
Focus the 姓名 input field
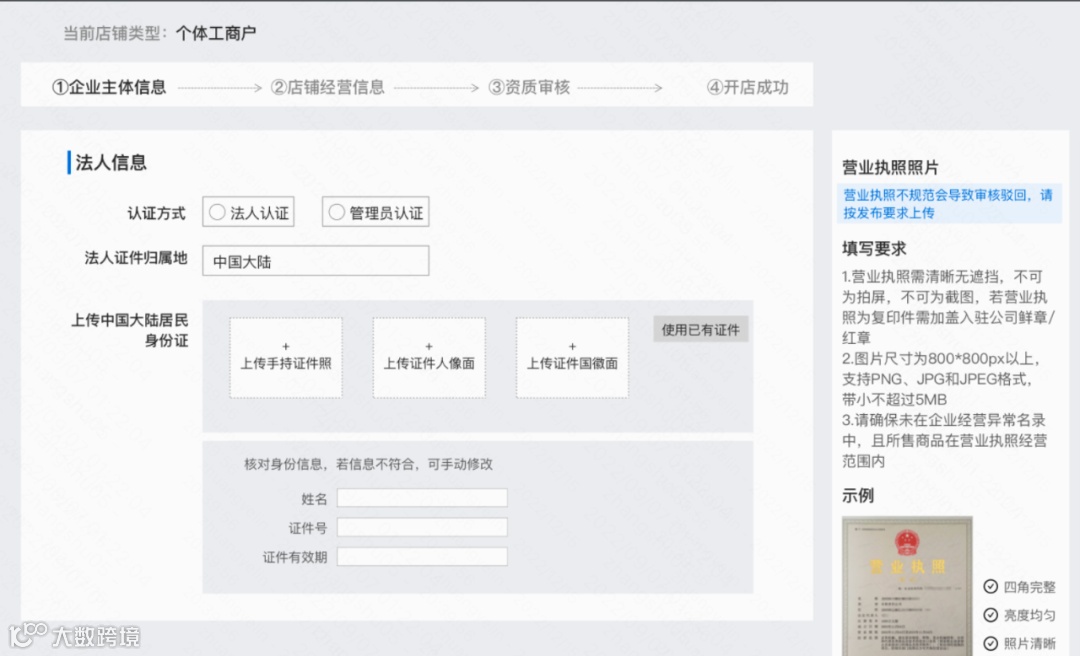coord(422,498)
